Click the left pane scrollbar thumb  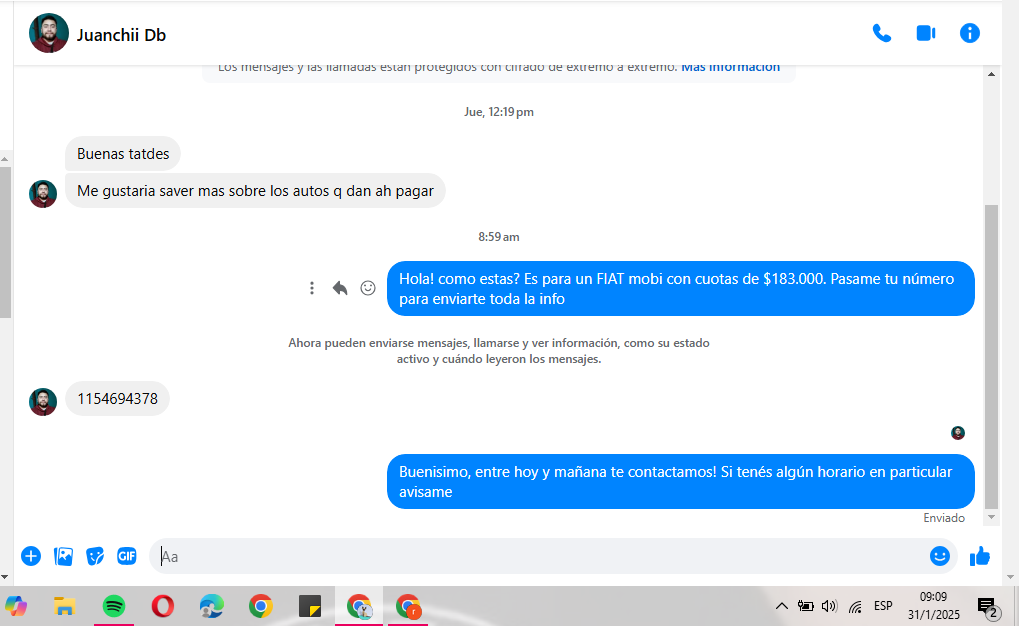[5, 242]
